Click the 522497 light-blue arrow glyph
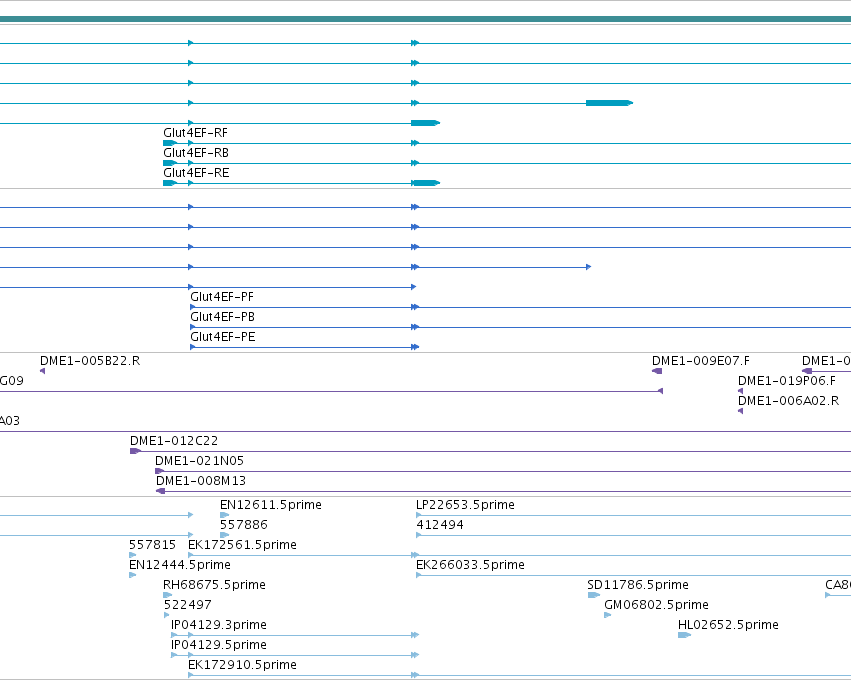Viewport: 851px width, 680px height. pyautogui.click(x=167, y=615)
